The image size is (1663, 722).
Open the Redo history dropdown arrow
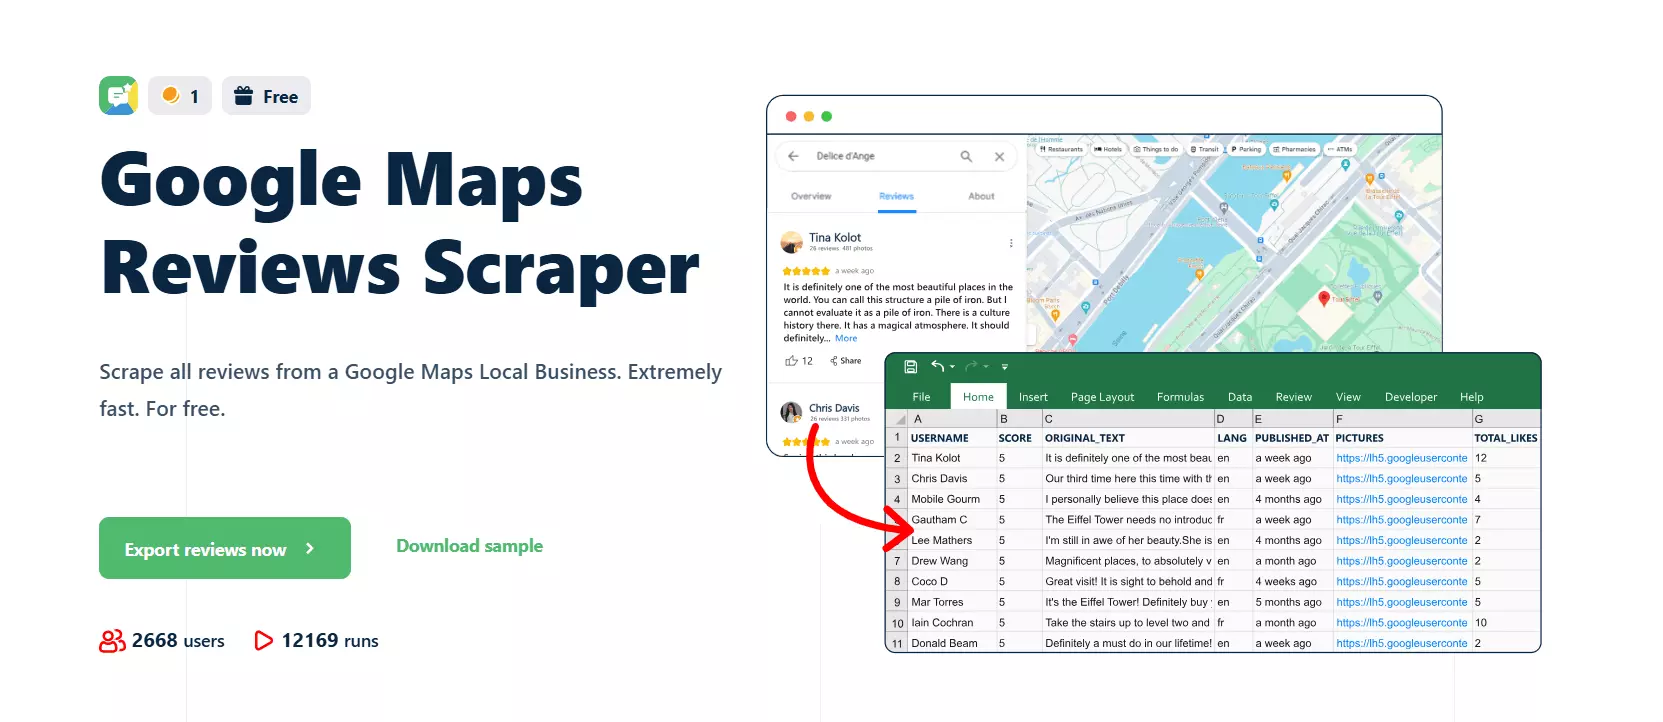point(985,367)
